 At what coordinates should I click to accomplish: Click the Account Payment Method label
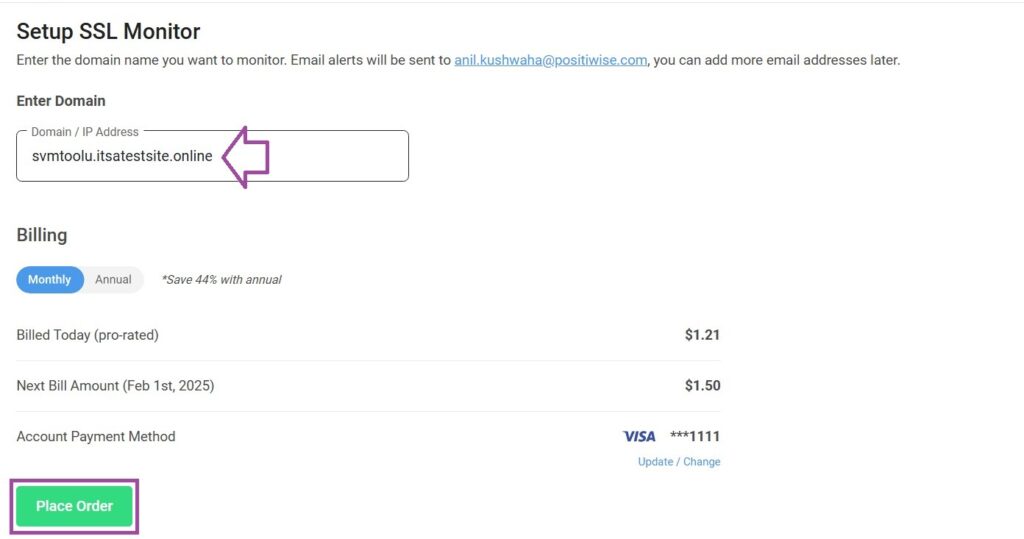(96, 436)
